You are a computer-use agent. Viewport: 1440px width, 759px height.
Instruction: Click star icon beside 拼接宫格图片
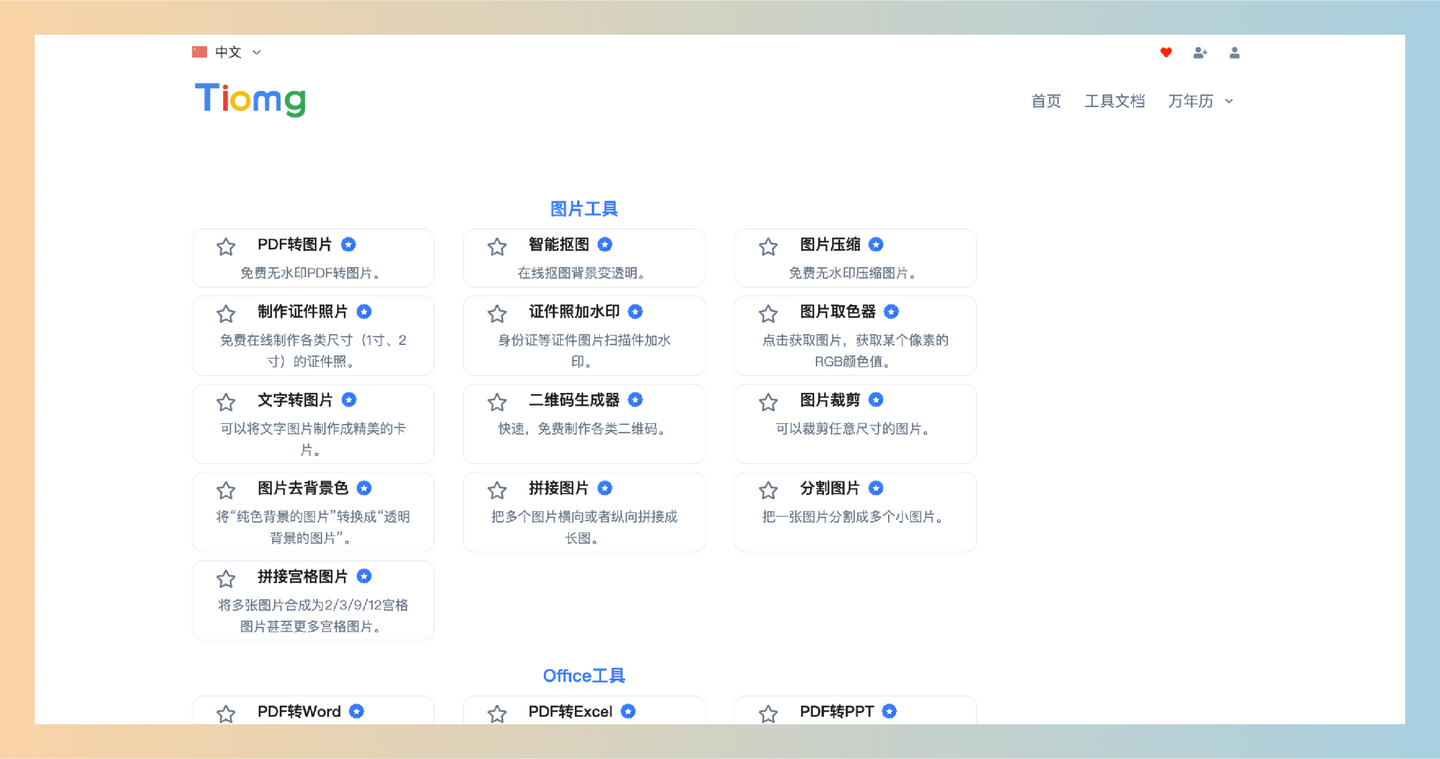226,578
